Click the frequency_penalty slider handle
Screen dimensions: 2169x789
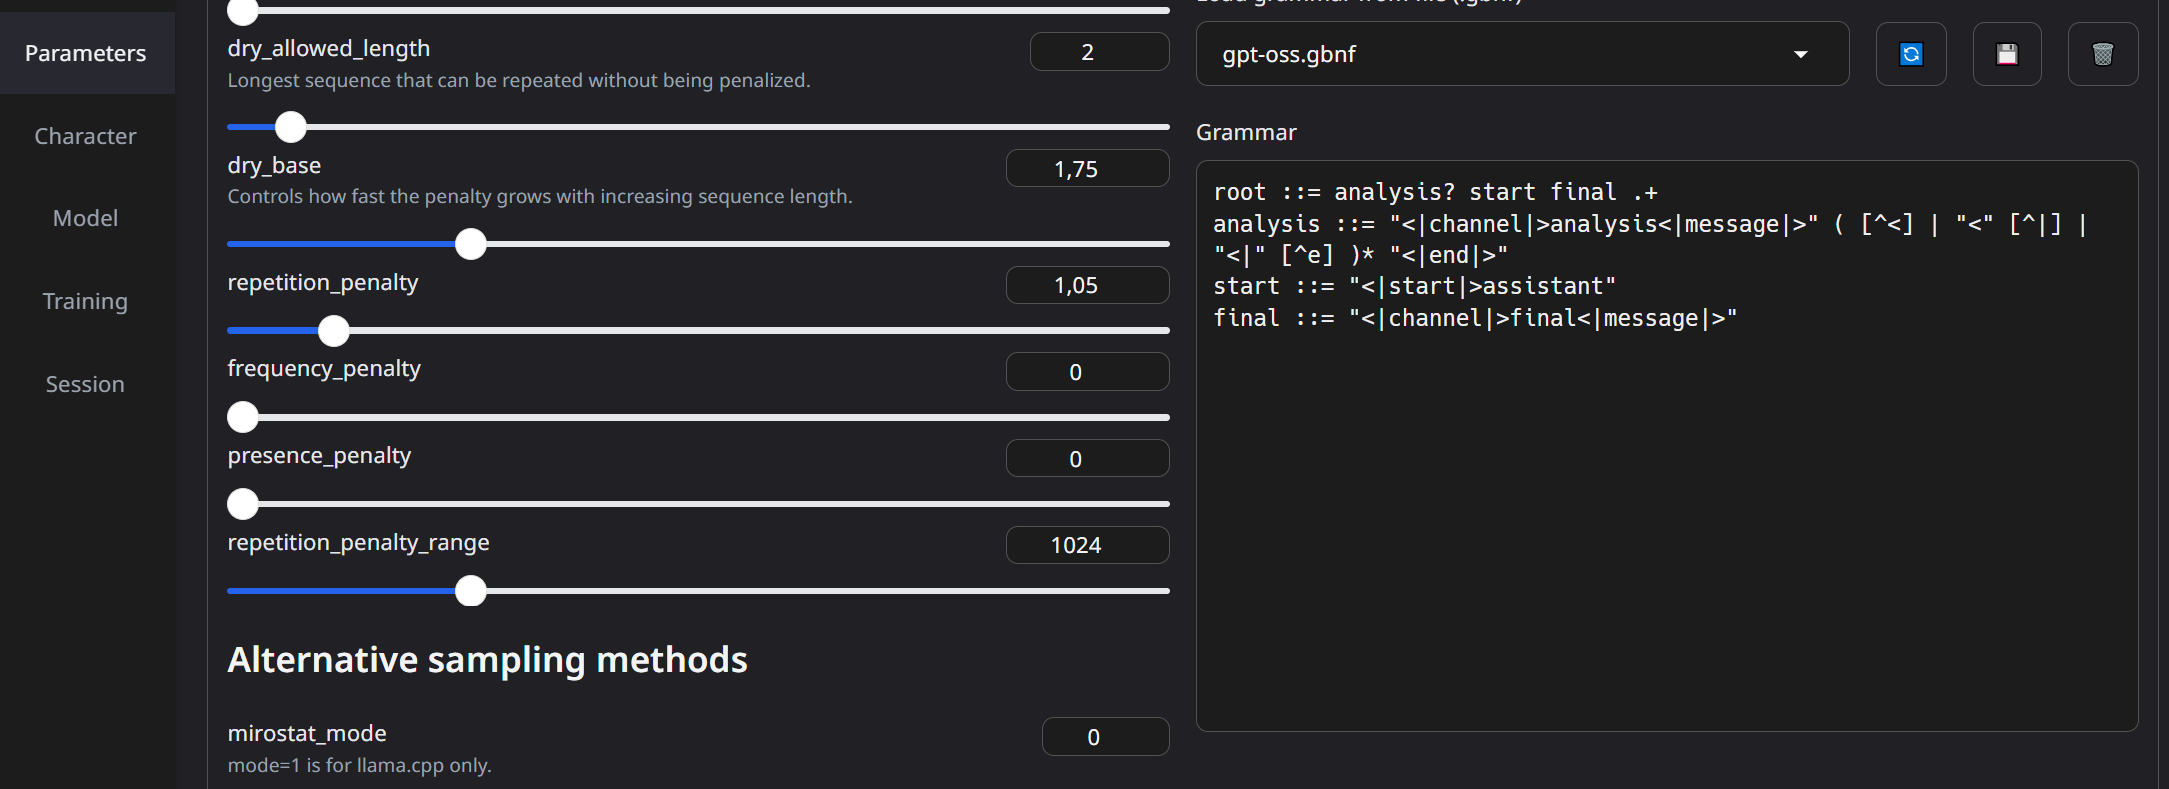coord(243,417)
